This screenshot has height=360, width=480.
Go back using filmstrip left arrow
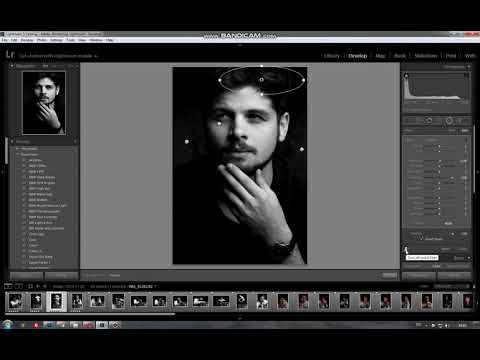click(38, 286)
